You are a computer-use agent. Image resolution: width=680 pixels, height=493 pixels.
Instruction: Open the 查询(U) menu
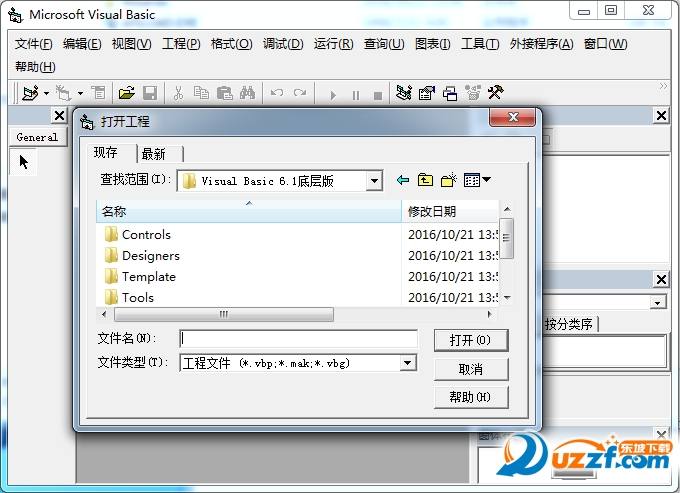[x=384, y=44]
